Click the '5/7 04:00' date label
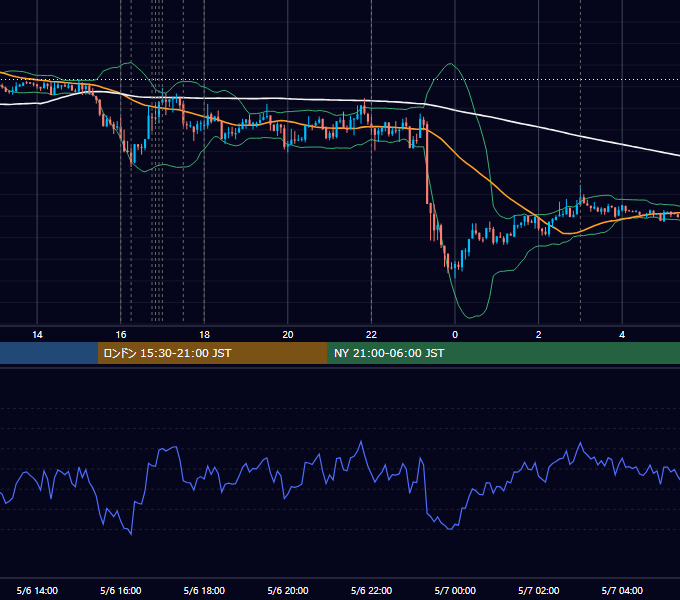This screenshot has width=680, height=600. (622, 590)
